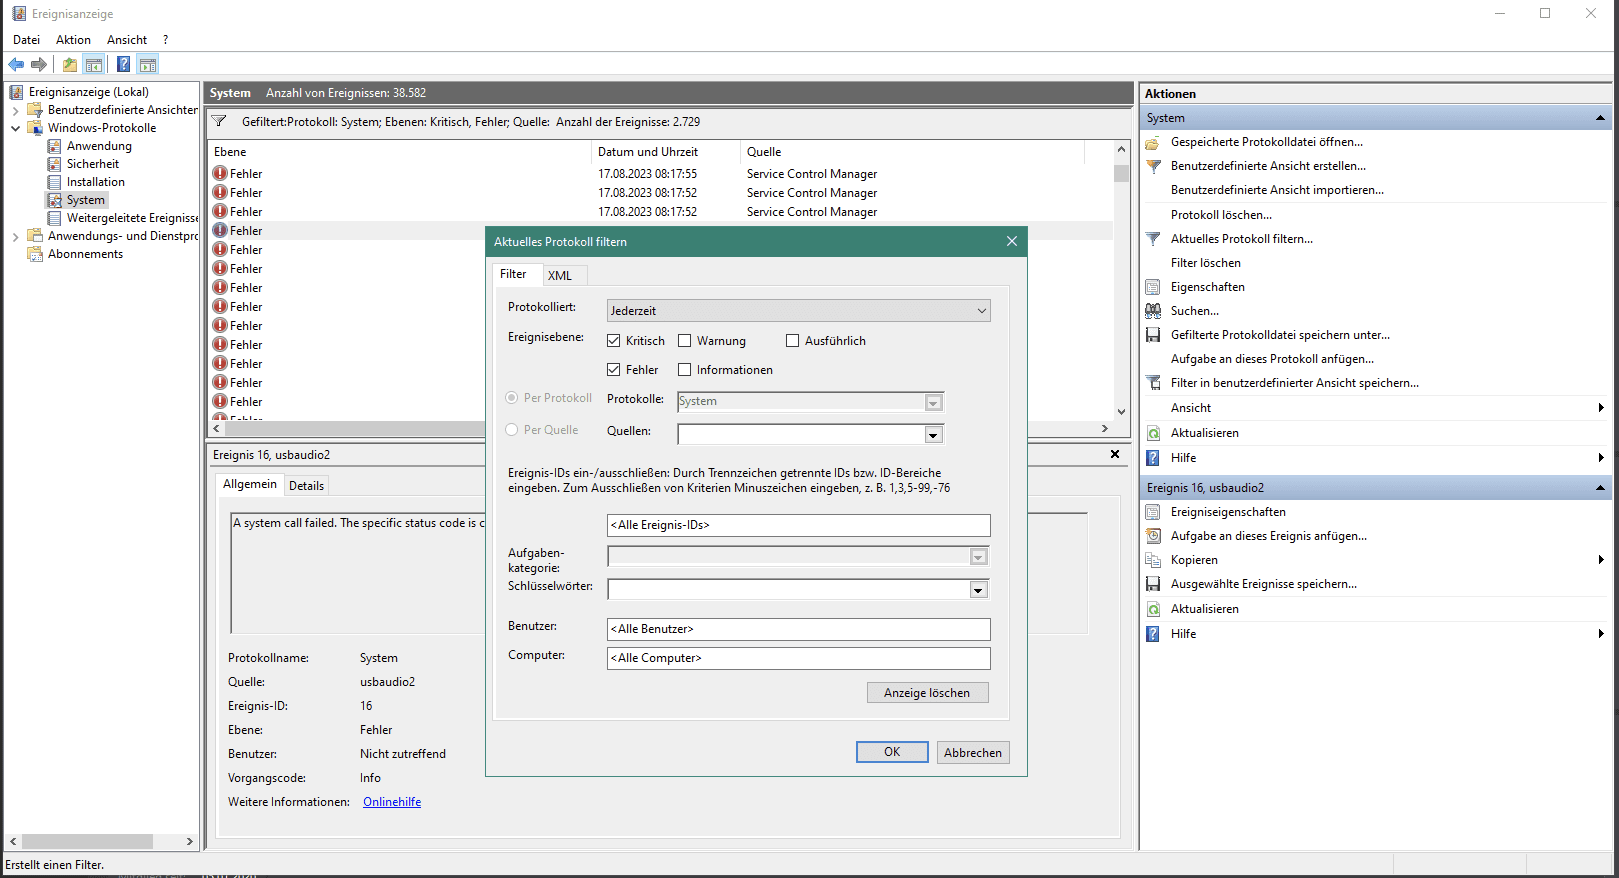Click the Alle Ereignis-IDs input field

tap(798, 525)
